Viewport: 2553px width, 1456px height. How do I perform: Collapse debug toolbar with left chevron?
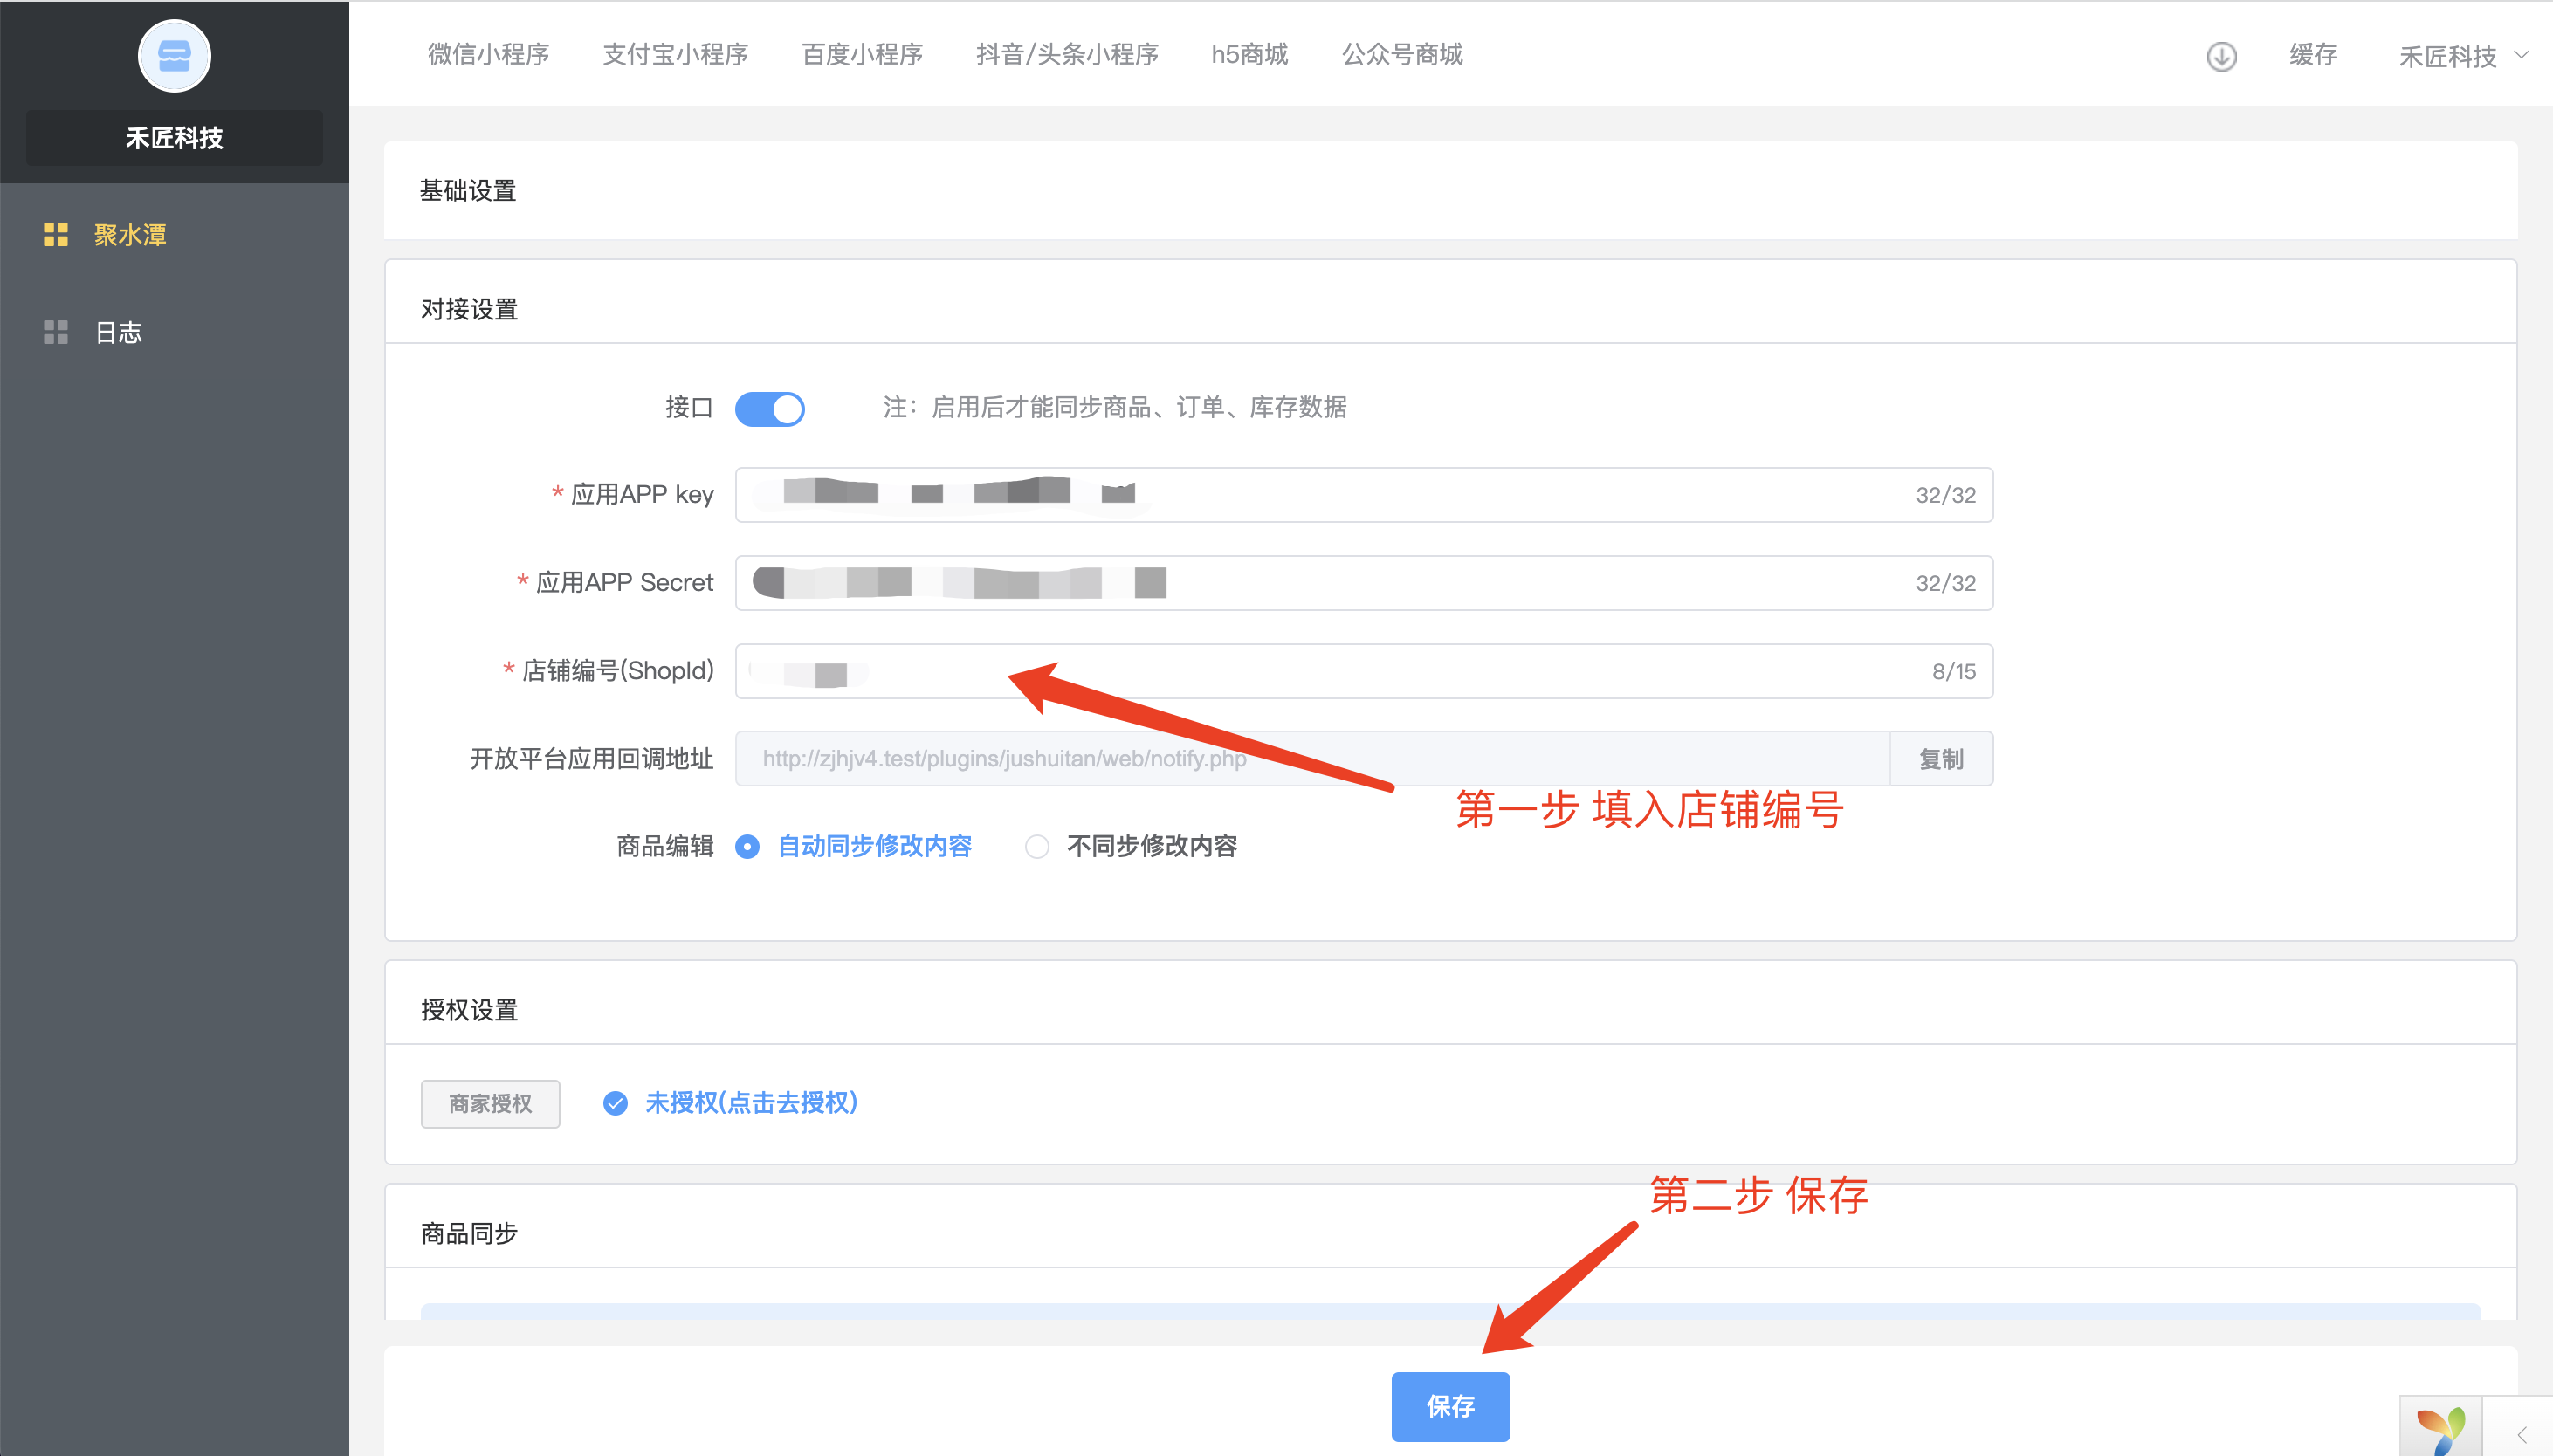(2521, 1433)
